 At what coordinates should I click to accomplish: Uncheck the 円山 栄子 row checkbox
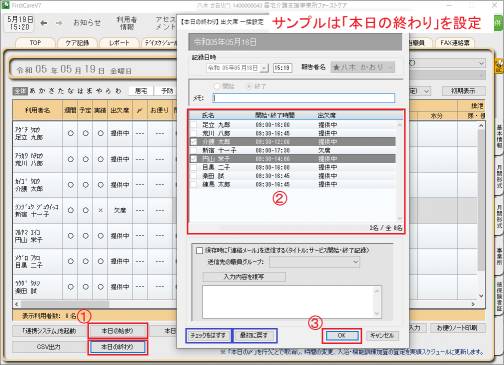click(194, 159)
